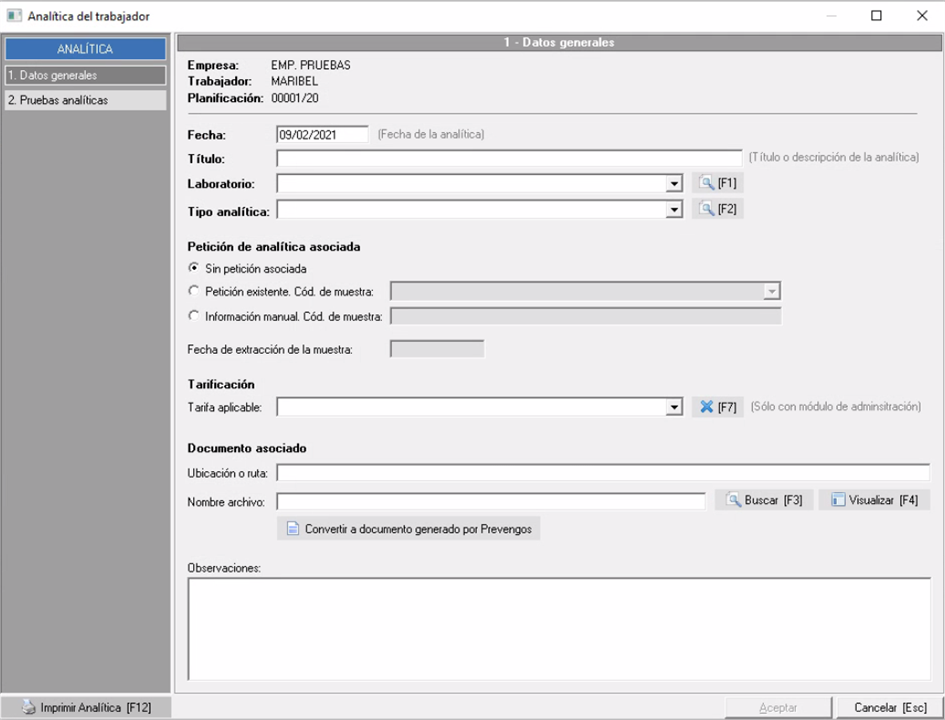The image size is (945, 720).
Task: Open the Tipo analítica dropdown
Action: (x=674, y=210)
